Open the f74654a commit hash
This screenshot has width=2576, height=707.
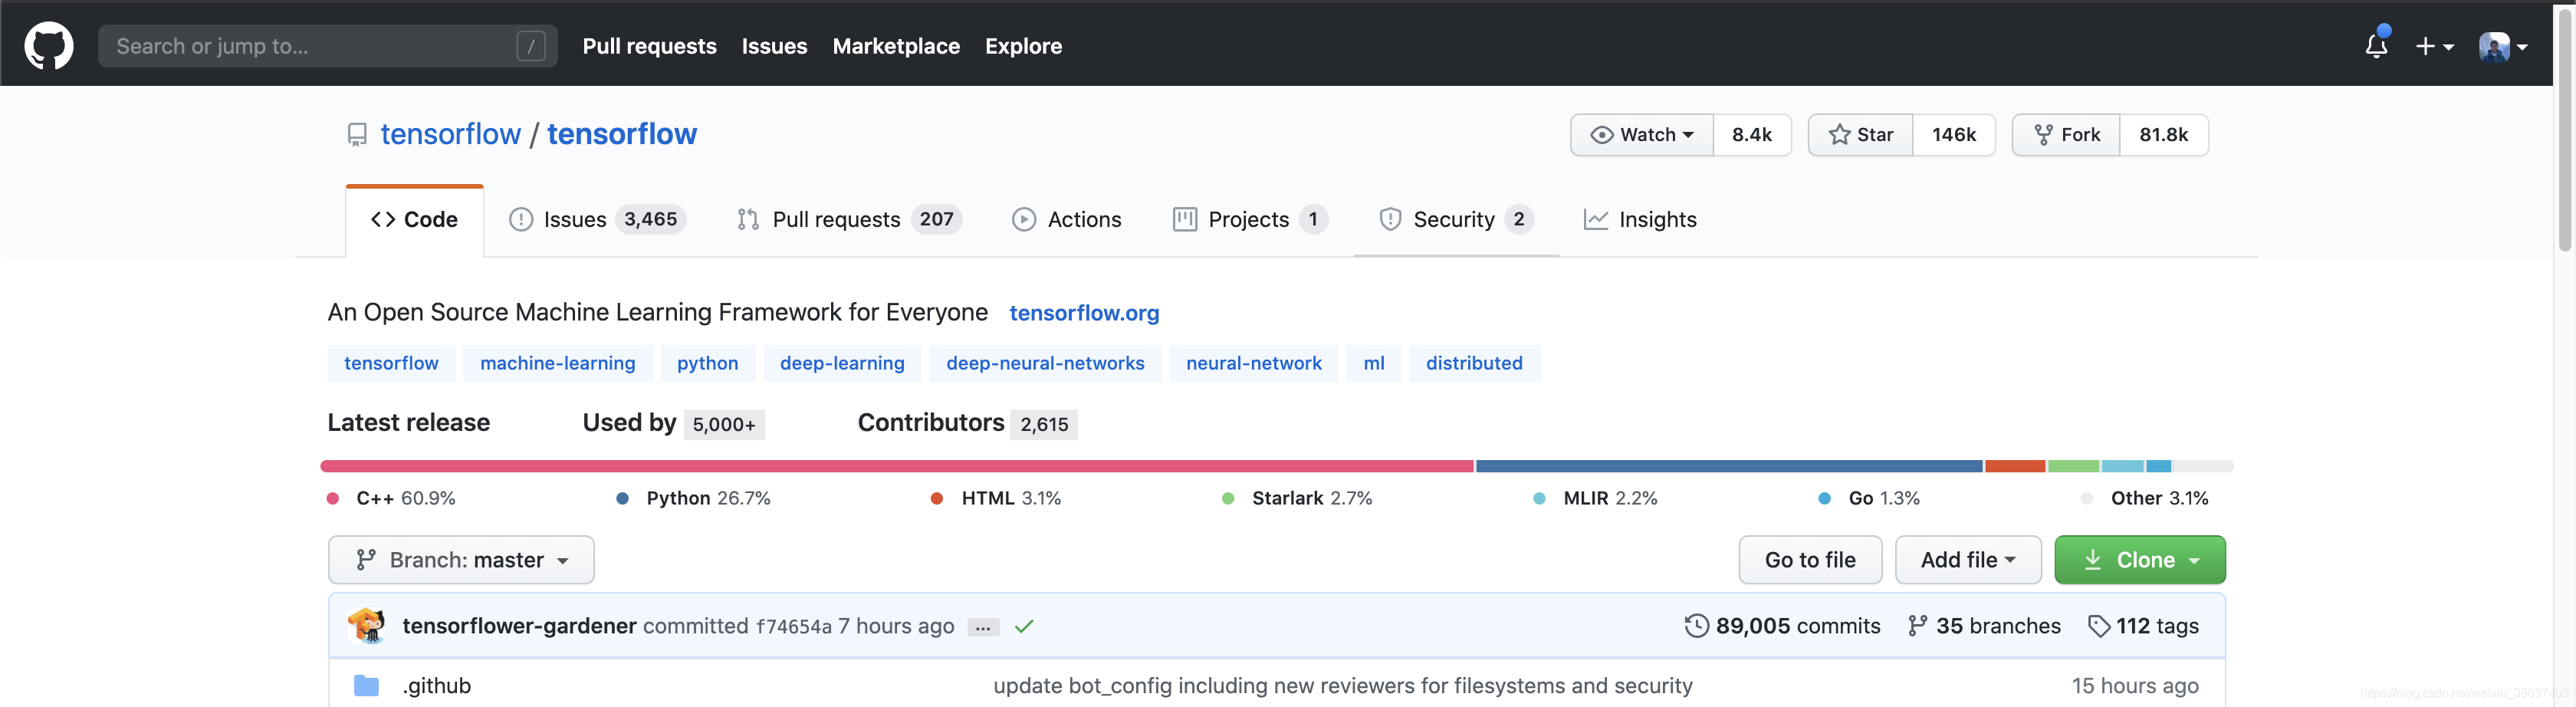point(793,627)
